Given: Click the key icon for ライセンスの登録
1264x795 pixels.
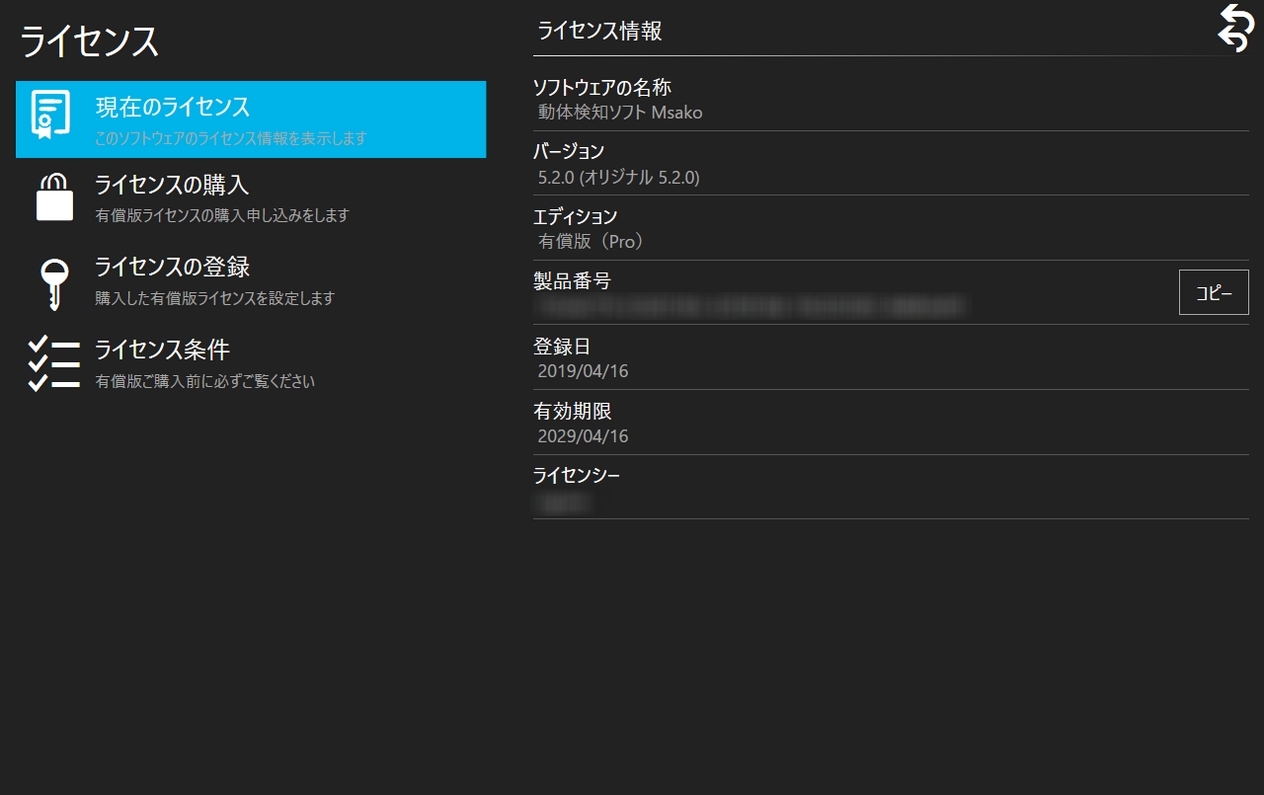Looking at the screenshot, I should tap(54, 282).
